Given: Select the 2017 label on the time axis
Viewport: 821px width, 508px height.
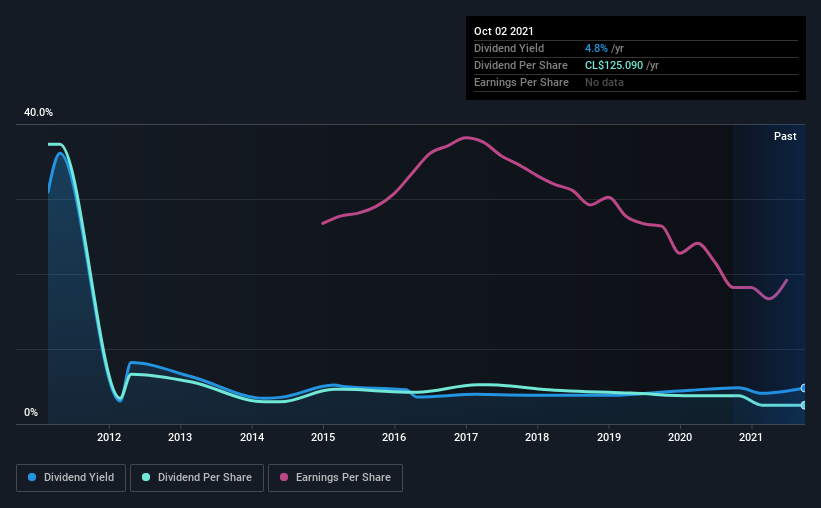Looking at the screenshot, I should click(x=466, y=437).
